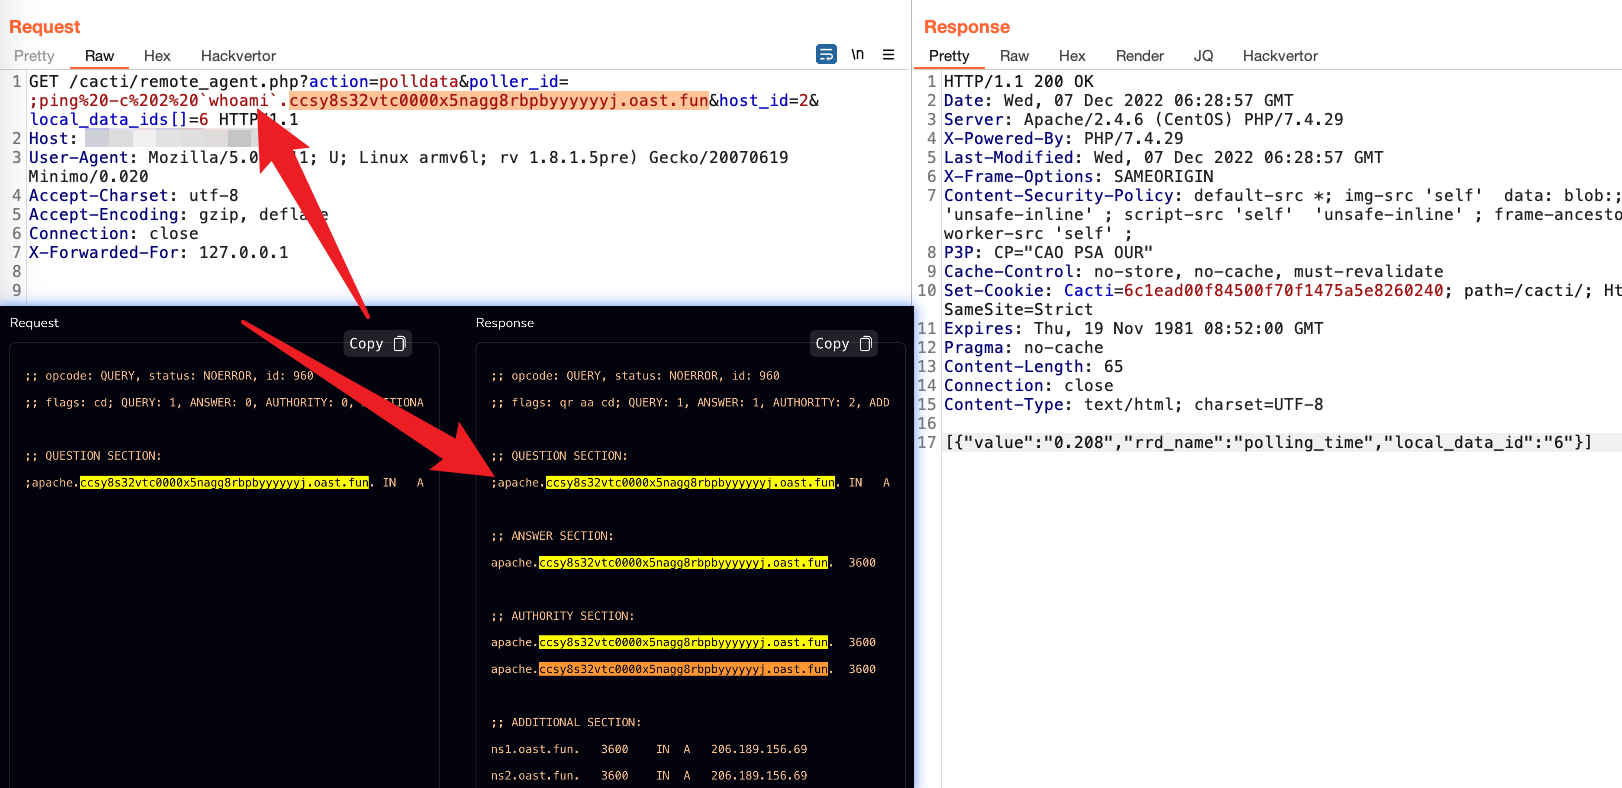Click the ADDITIONAL SECTION label
This screenshot has width=1622, height=788.
point(566,722)
